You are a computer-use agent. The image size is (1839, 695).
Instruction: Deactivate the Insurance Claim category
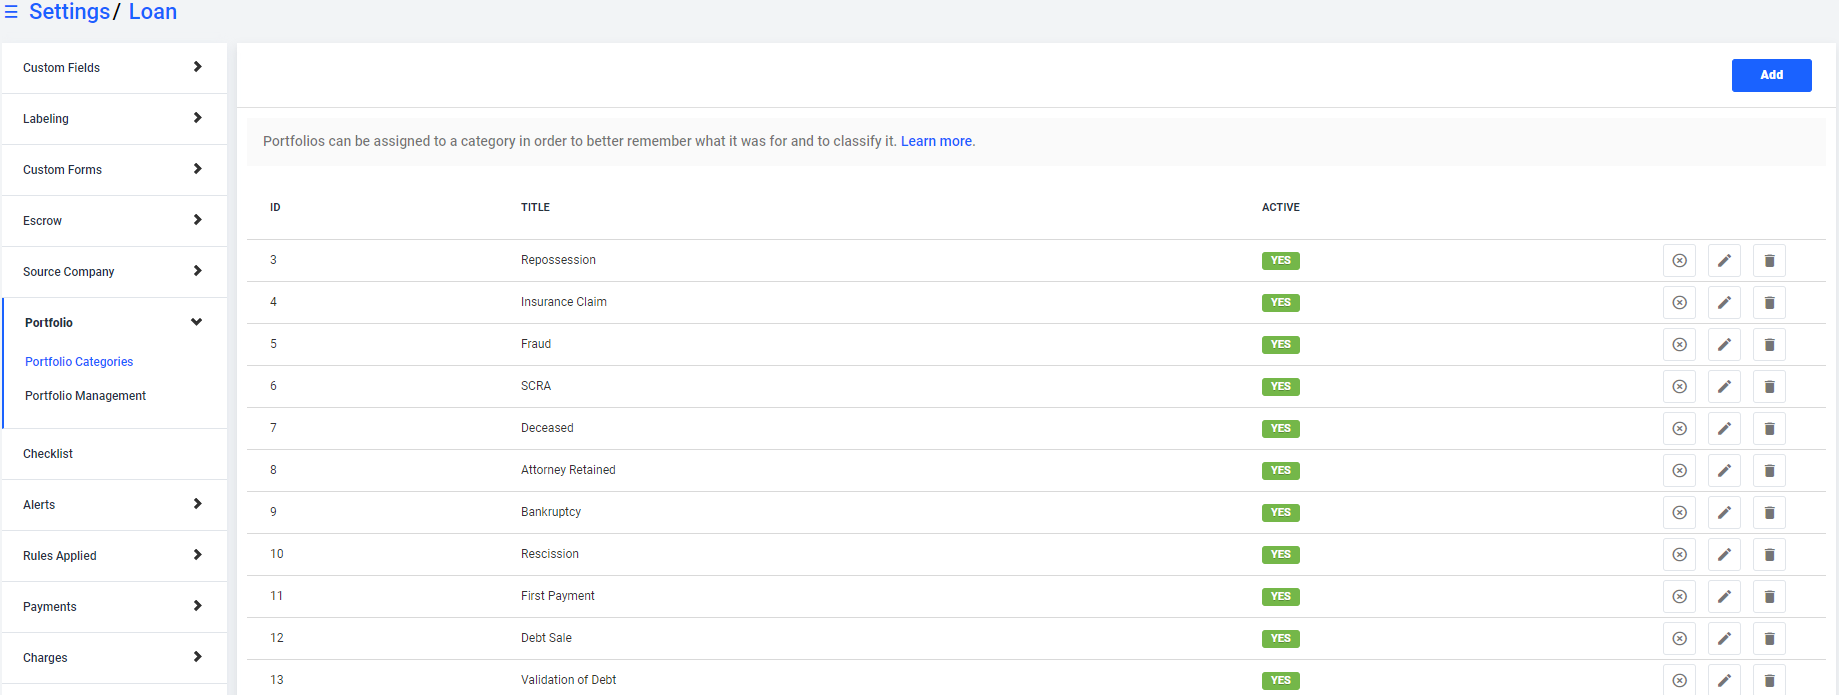[1680, 303]
